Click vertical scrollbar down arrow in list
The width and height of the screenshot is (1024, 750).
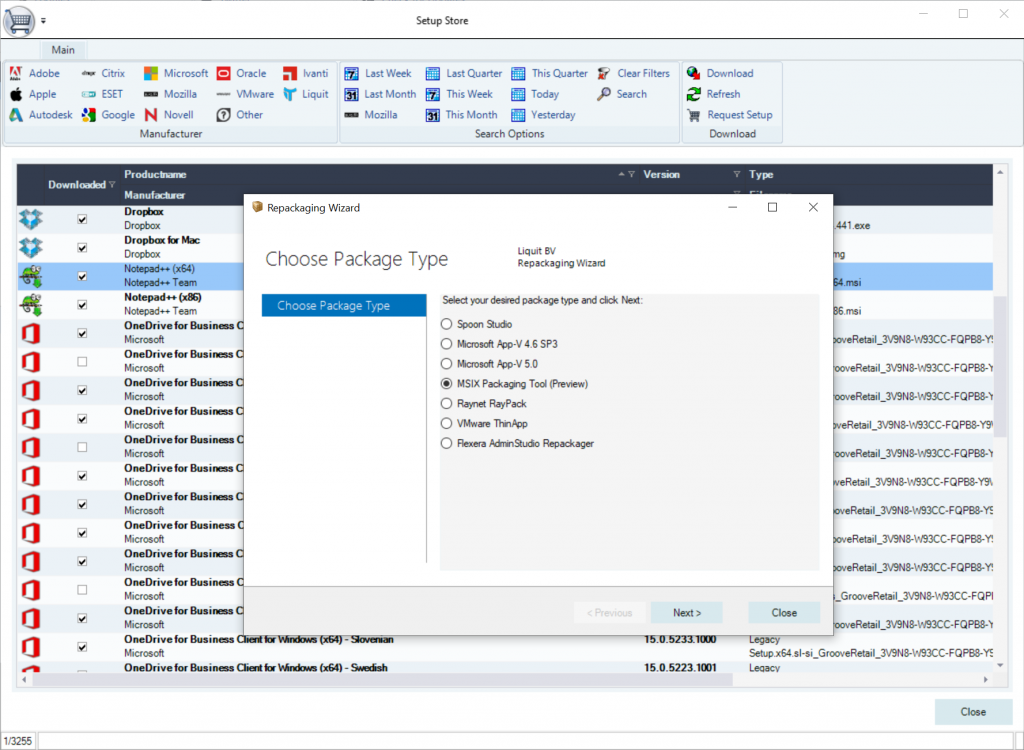pos(1000,666)
